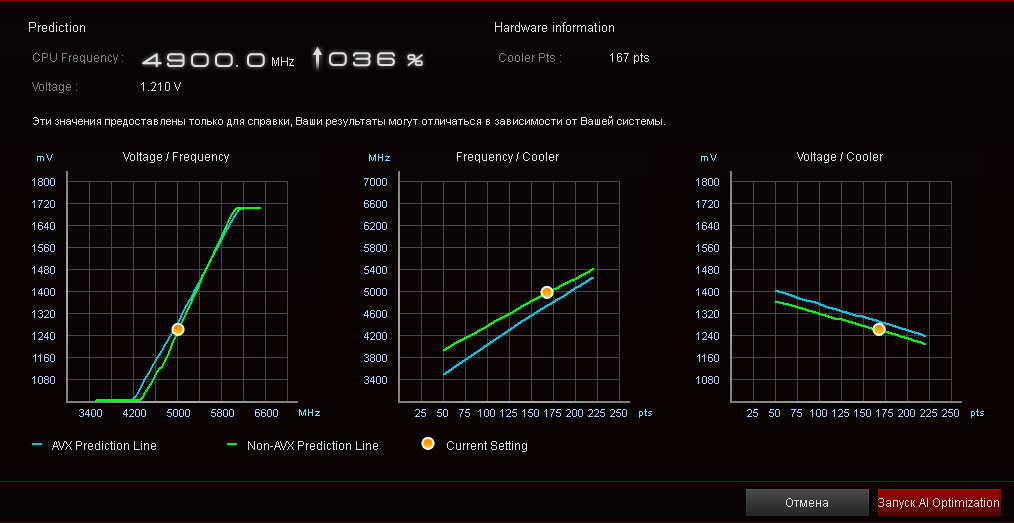Click the Hardware information heading
The height and width of the screenshot is (523, 1014).
point(554,28)
